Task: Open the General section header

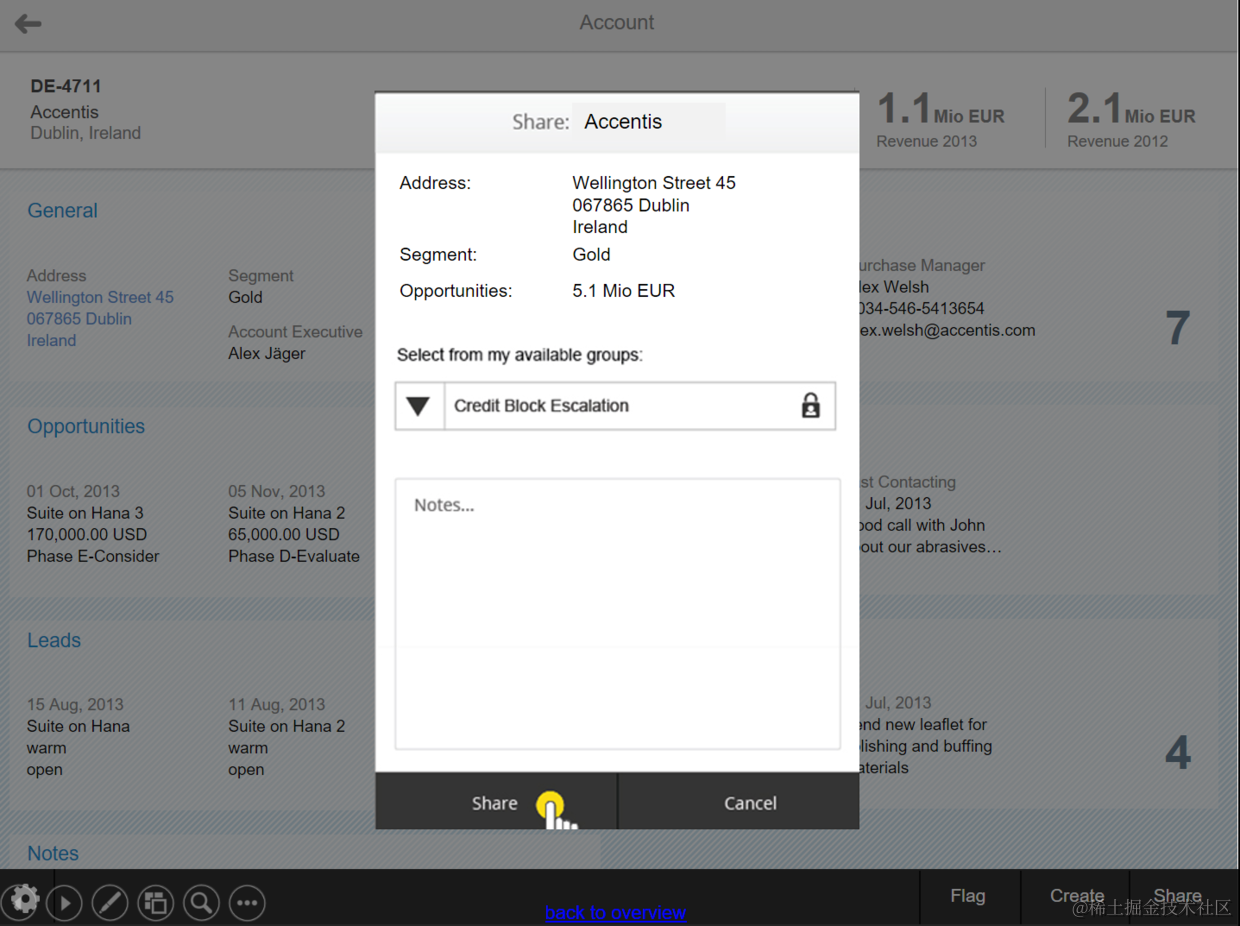Action: (x=62, y=211)
